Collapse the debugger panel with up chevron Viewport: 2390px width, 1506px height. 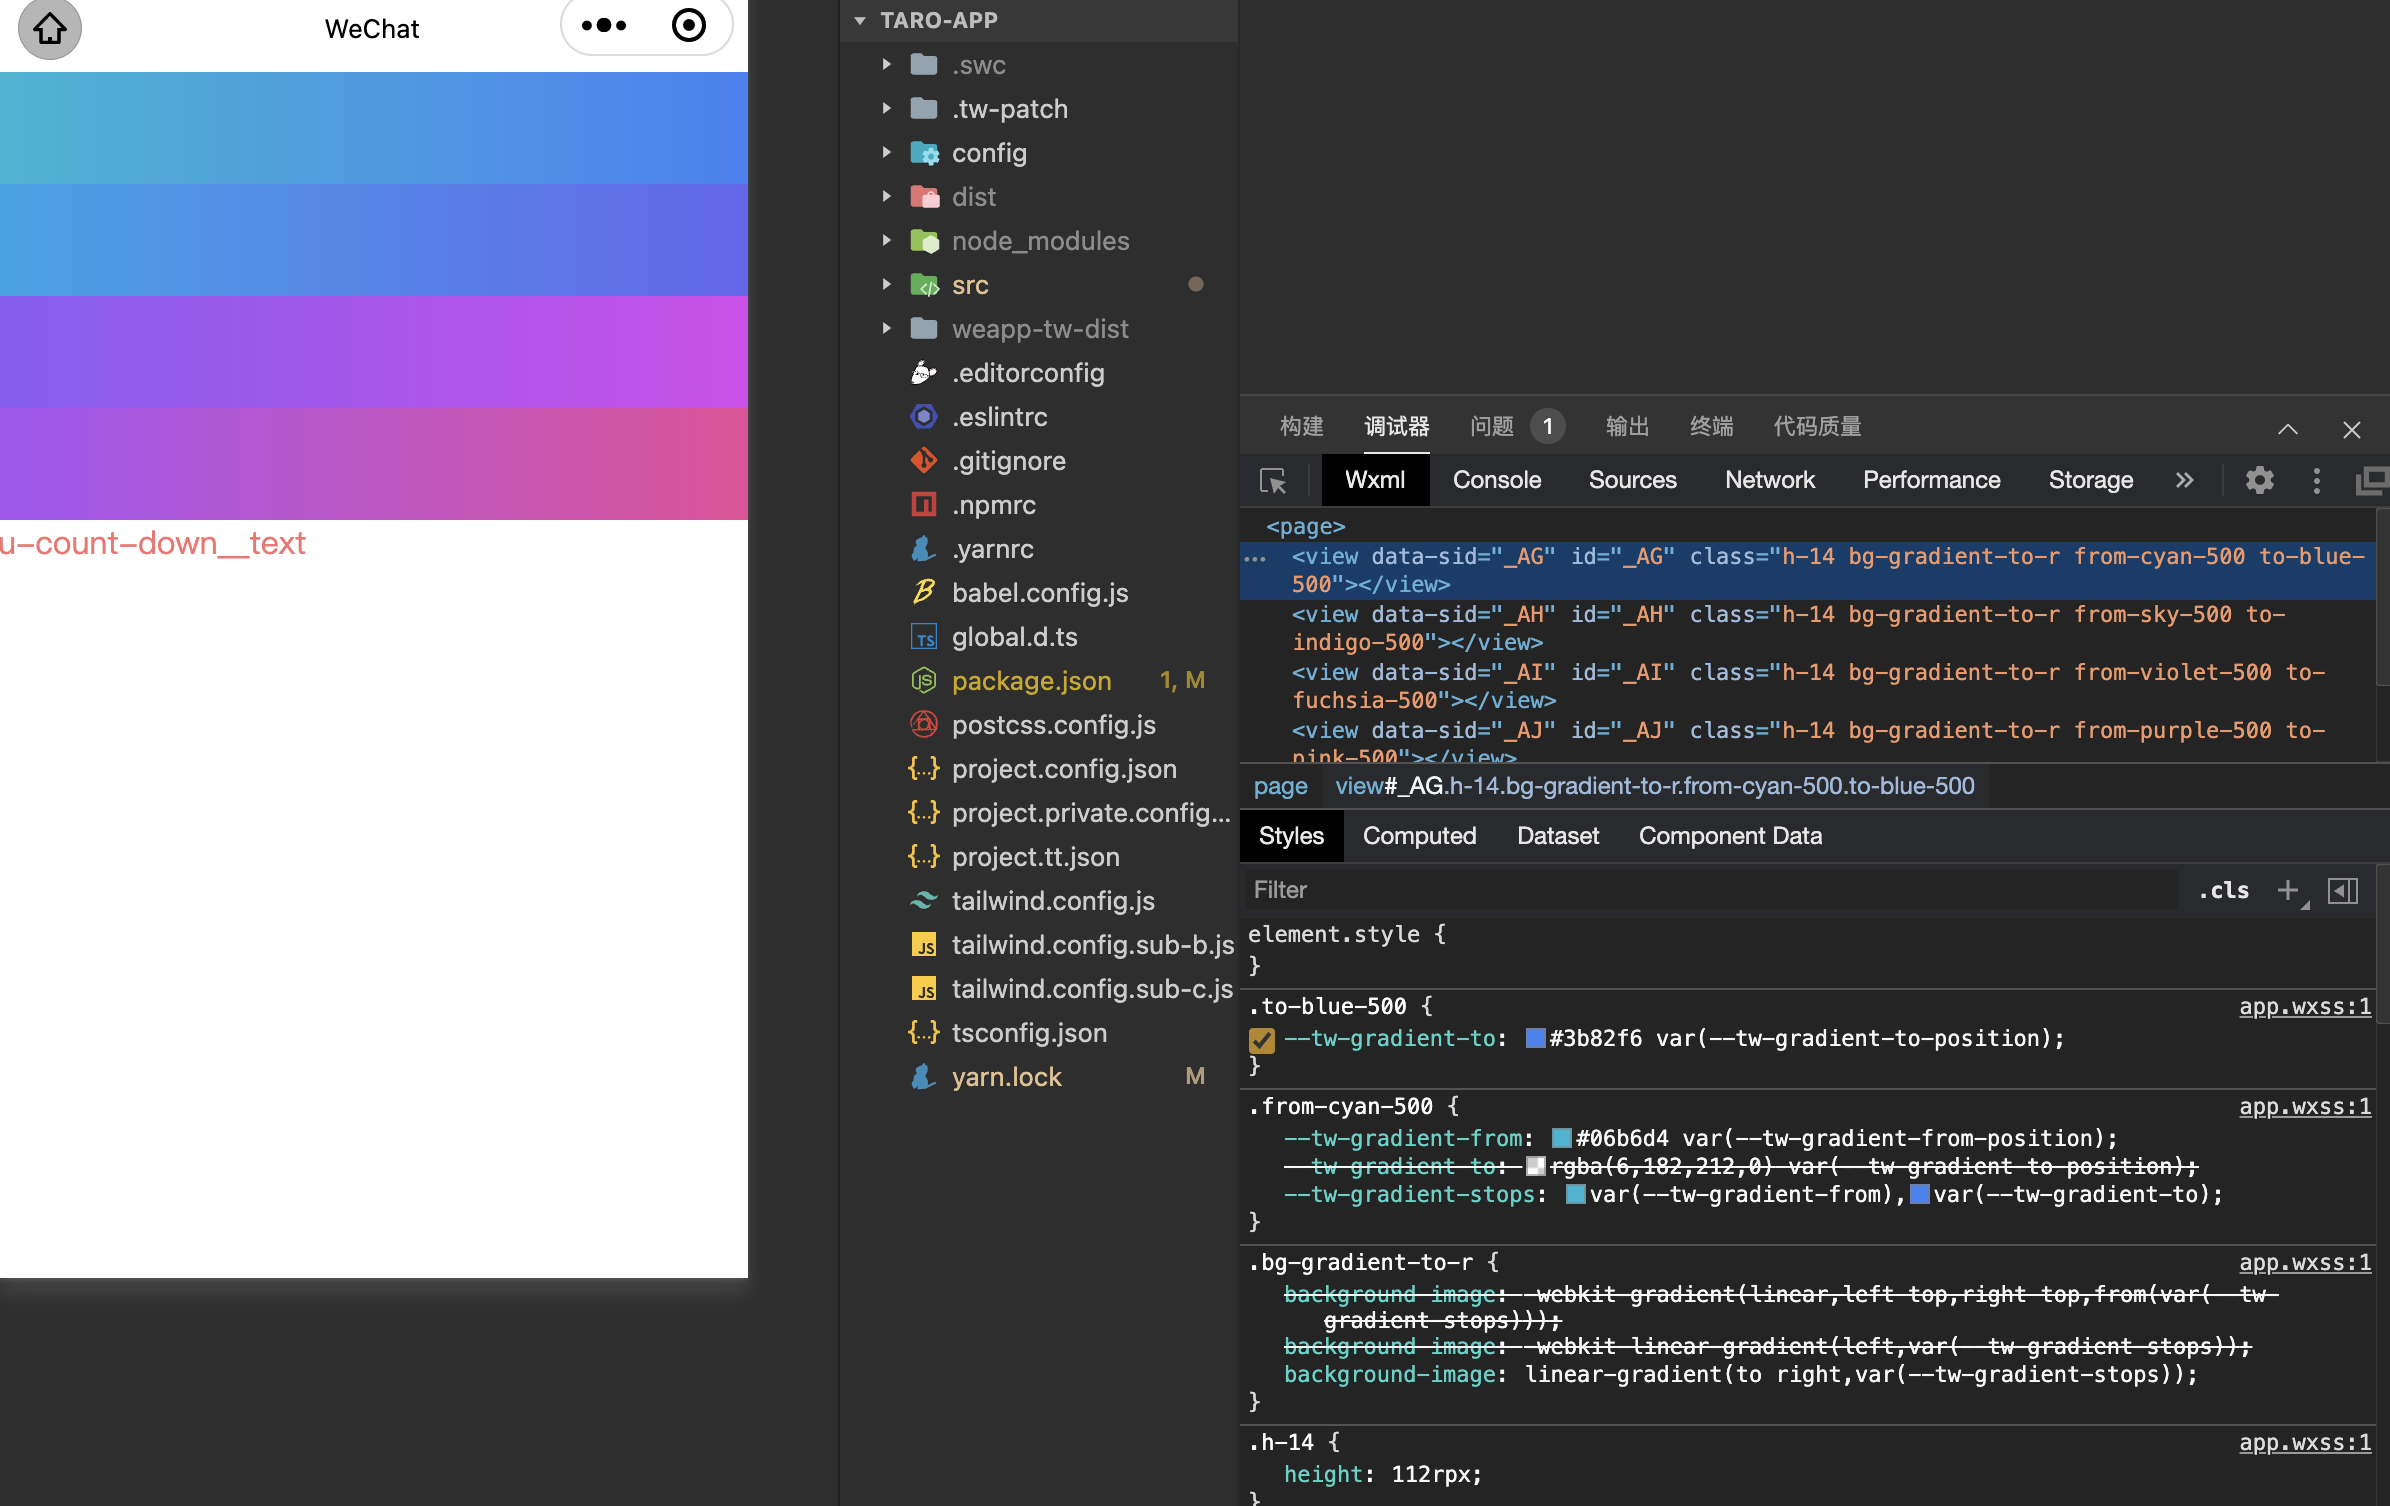point(2288,429)
